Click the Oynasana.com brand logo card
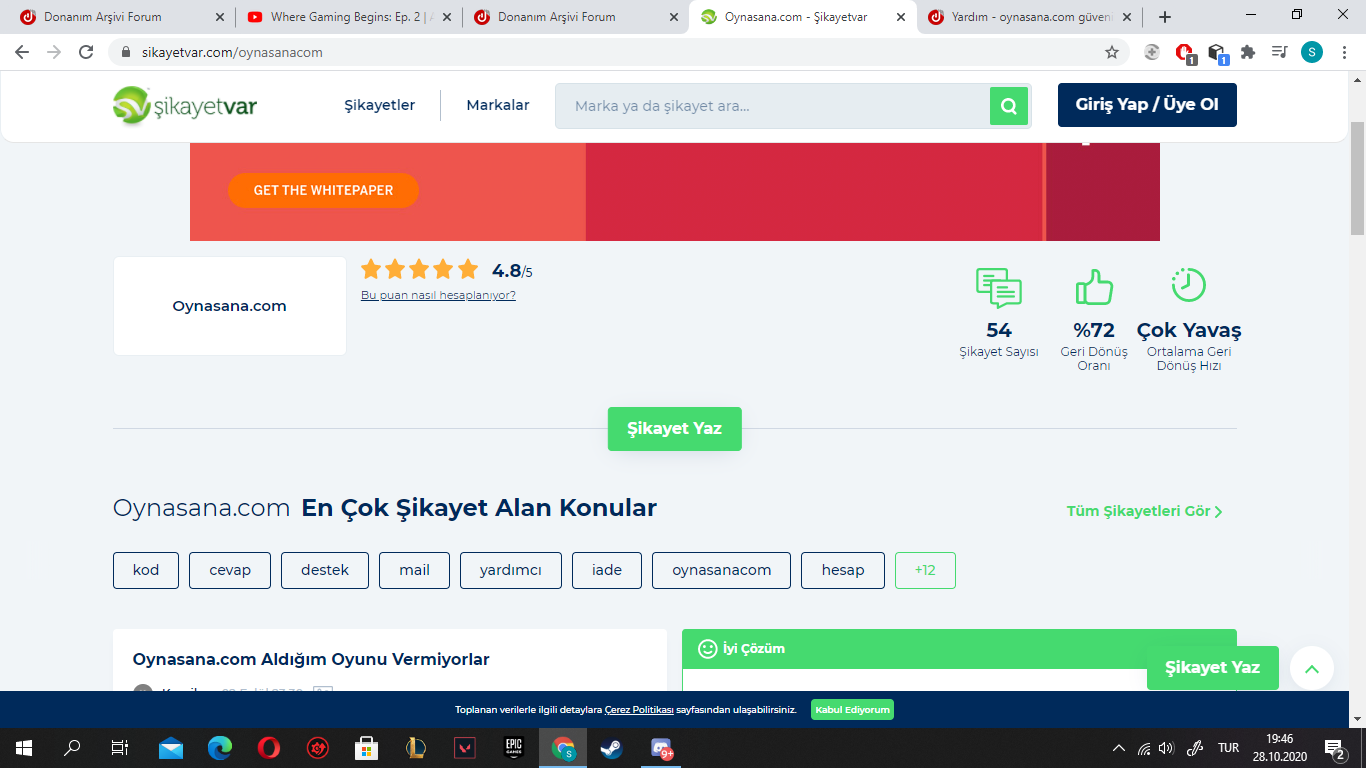This screenshot has height=768, width=1366. [230, 306]
